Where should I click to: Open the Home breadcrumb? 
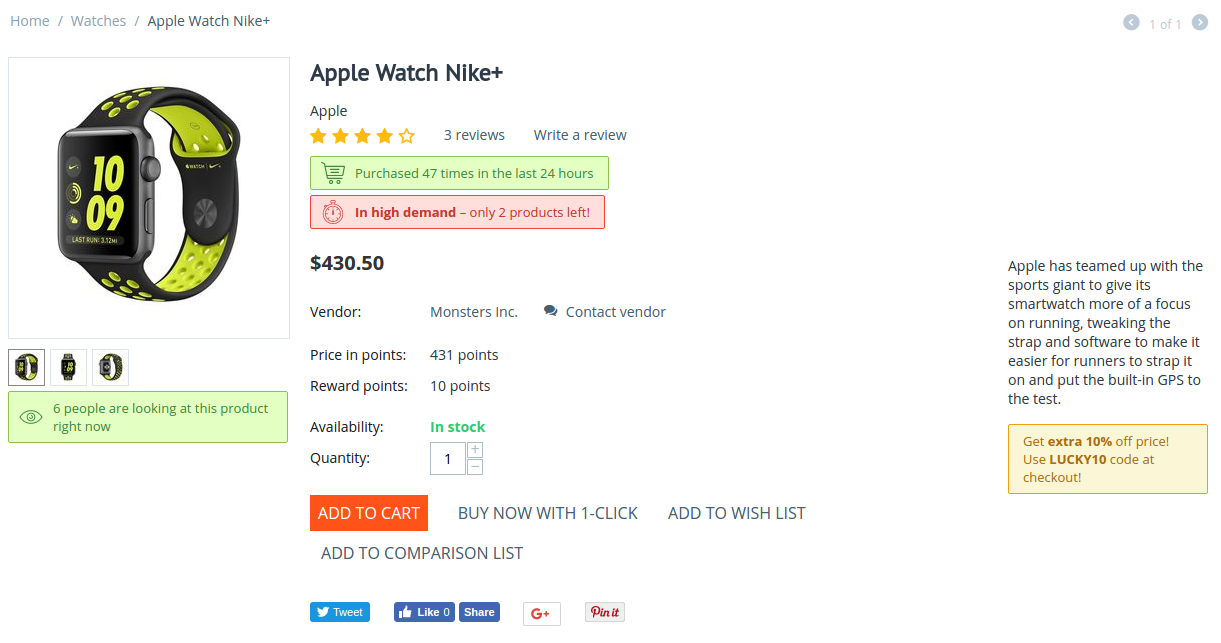point(30,21)
